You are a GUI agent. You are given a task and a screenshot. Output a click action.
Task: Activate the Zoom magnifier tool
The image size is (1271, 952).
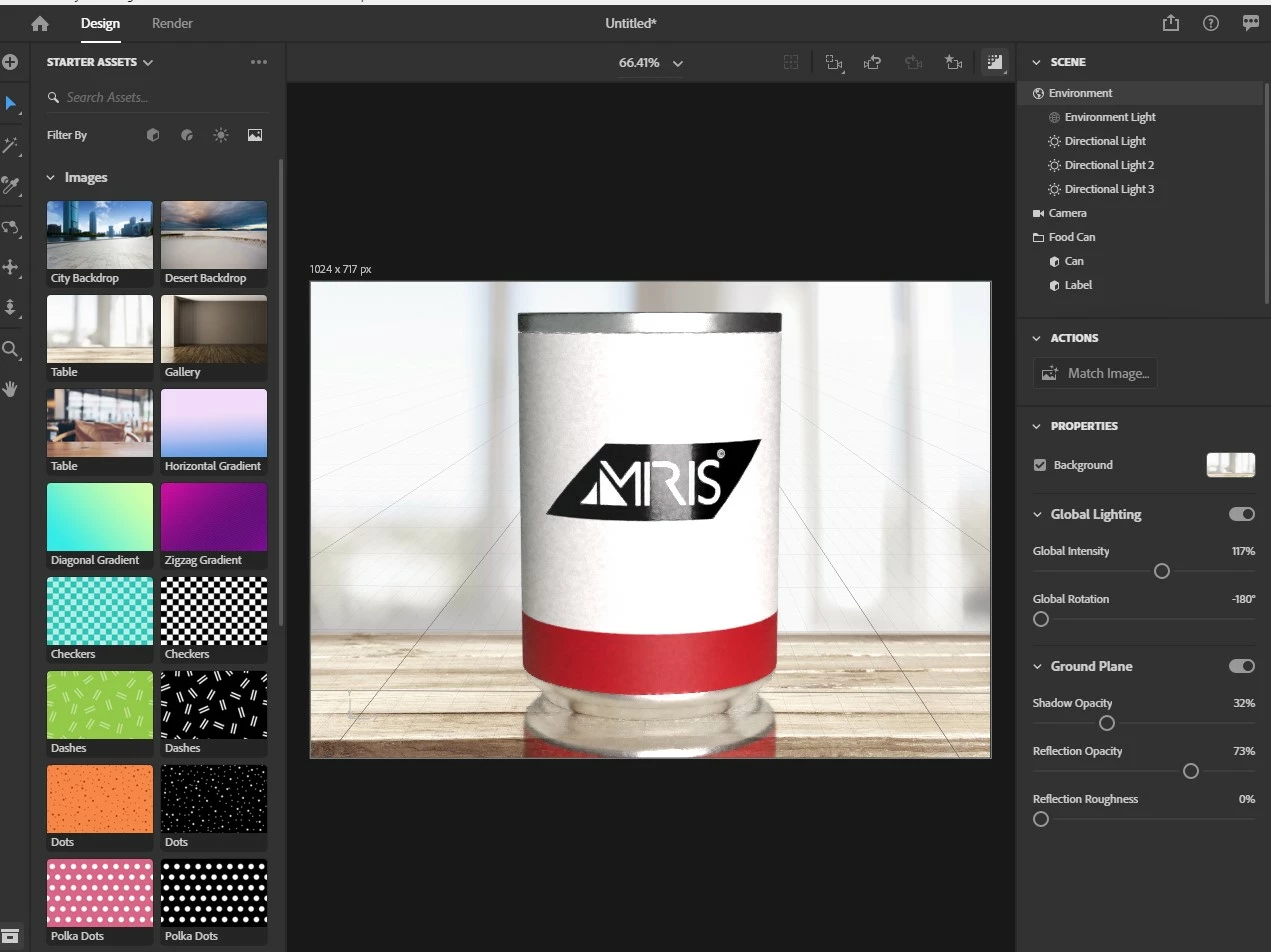click(x=11, y=349)
